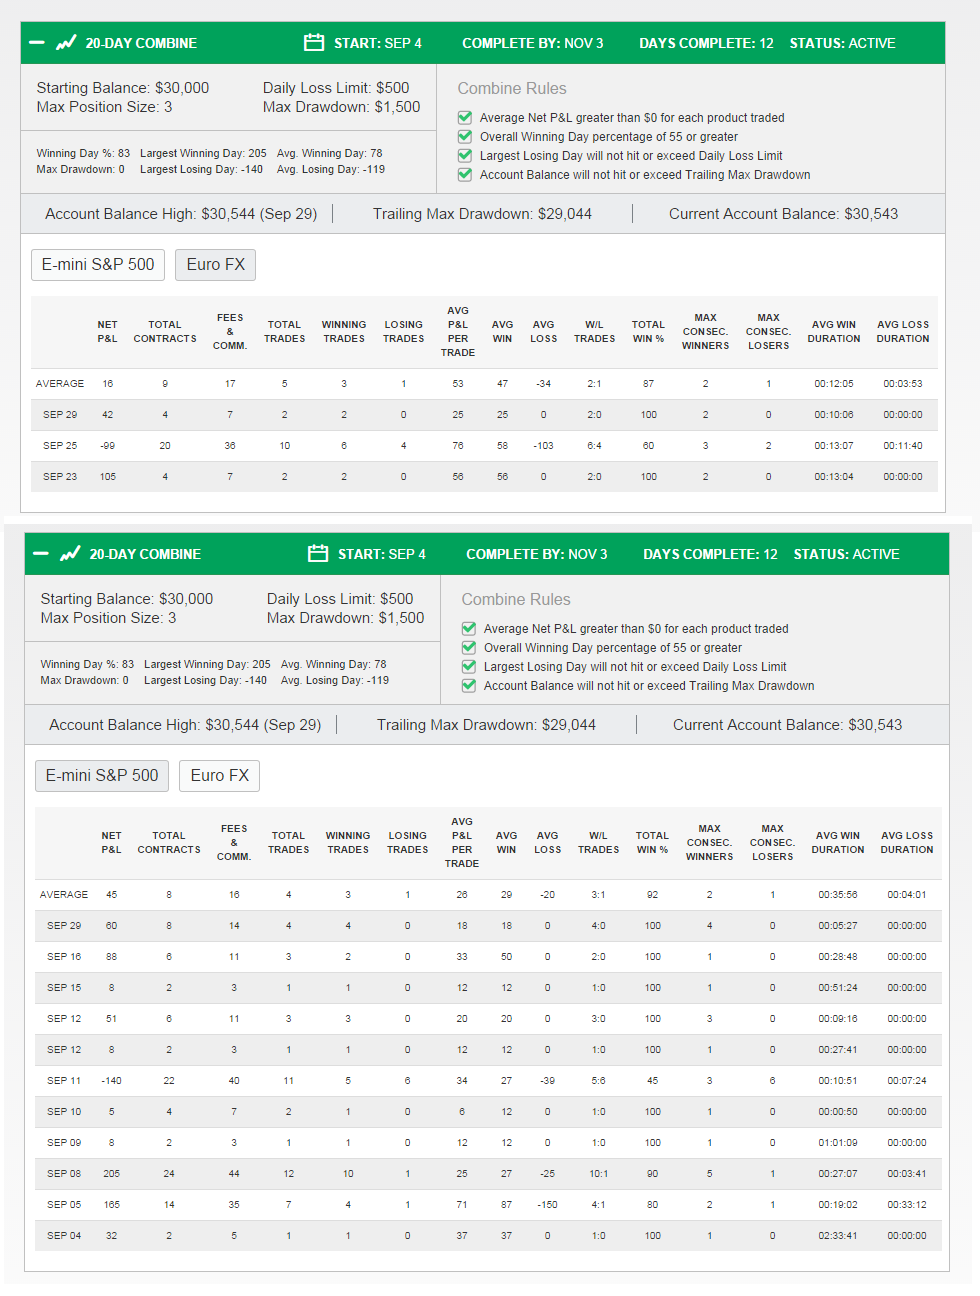Click the 00:07:24 loss duration in SEP 11 row
The height and width of the screenshot is (1296, 980).
[907, 1081]
